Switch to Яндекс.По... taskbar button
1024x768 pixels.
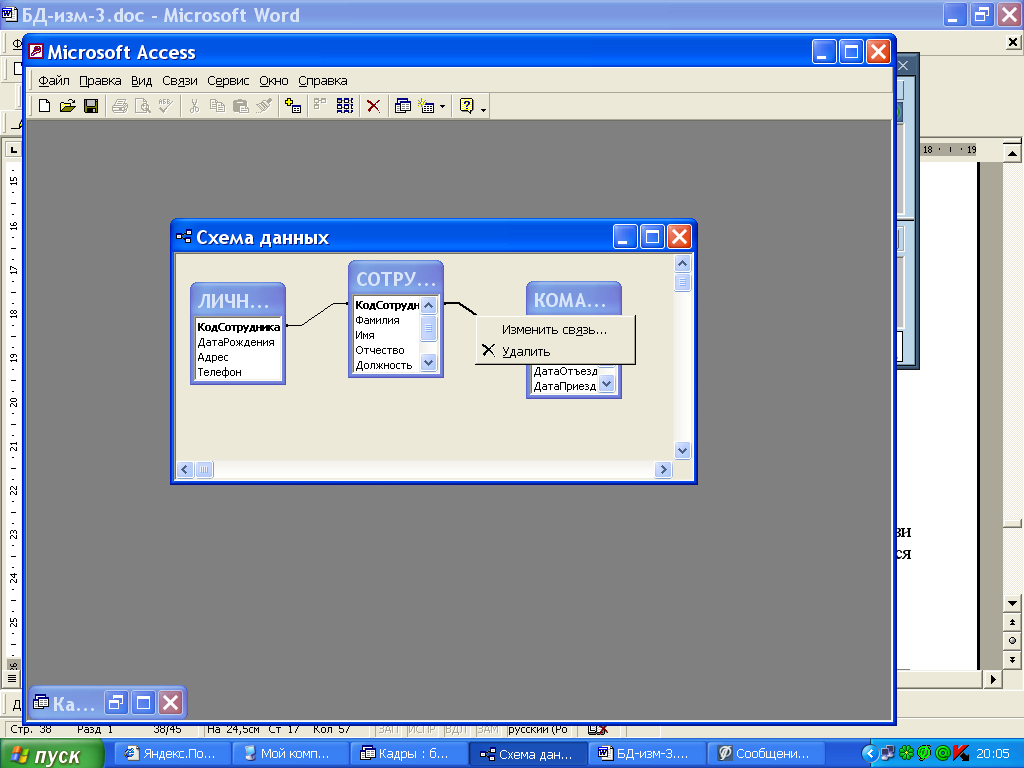click(x=172, y=754)
